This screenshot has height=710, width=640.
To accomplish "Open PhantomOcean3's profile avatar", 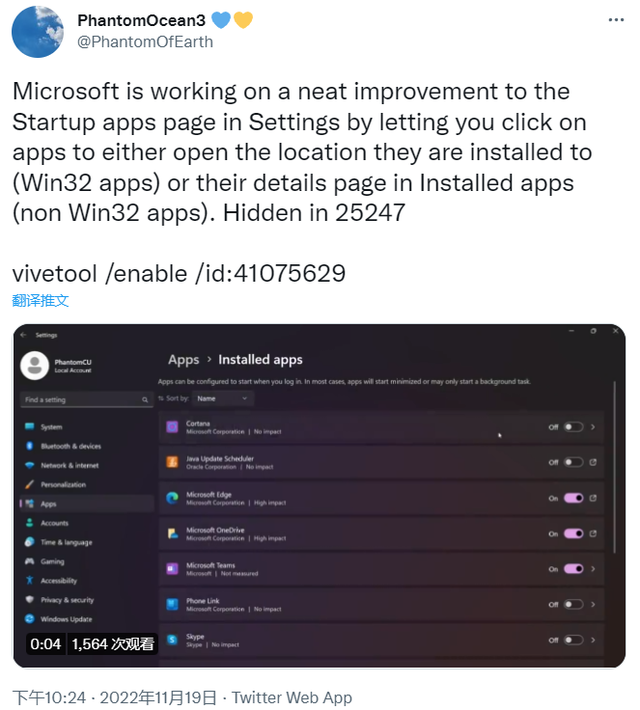I will (38, 31).
